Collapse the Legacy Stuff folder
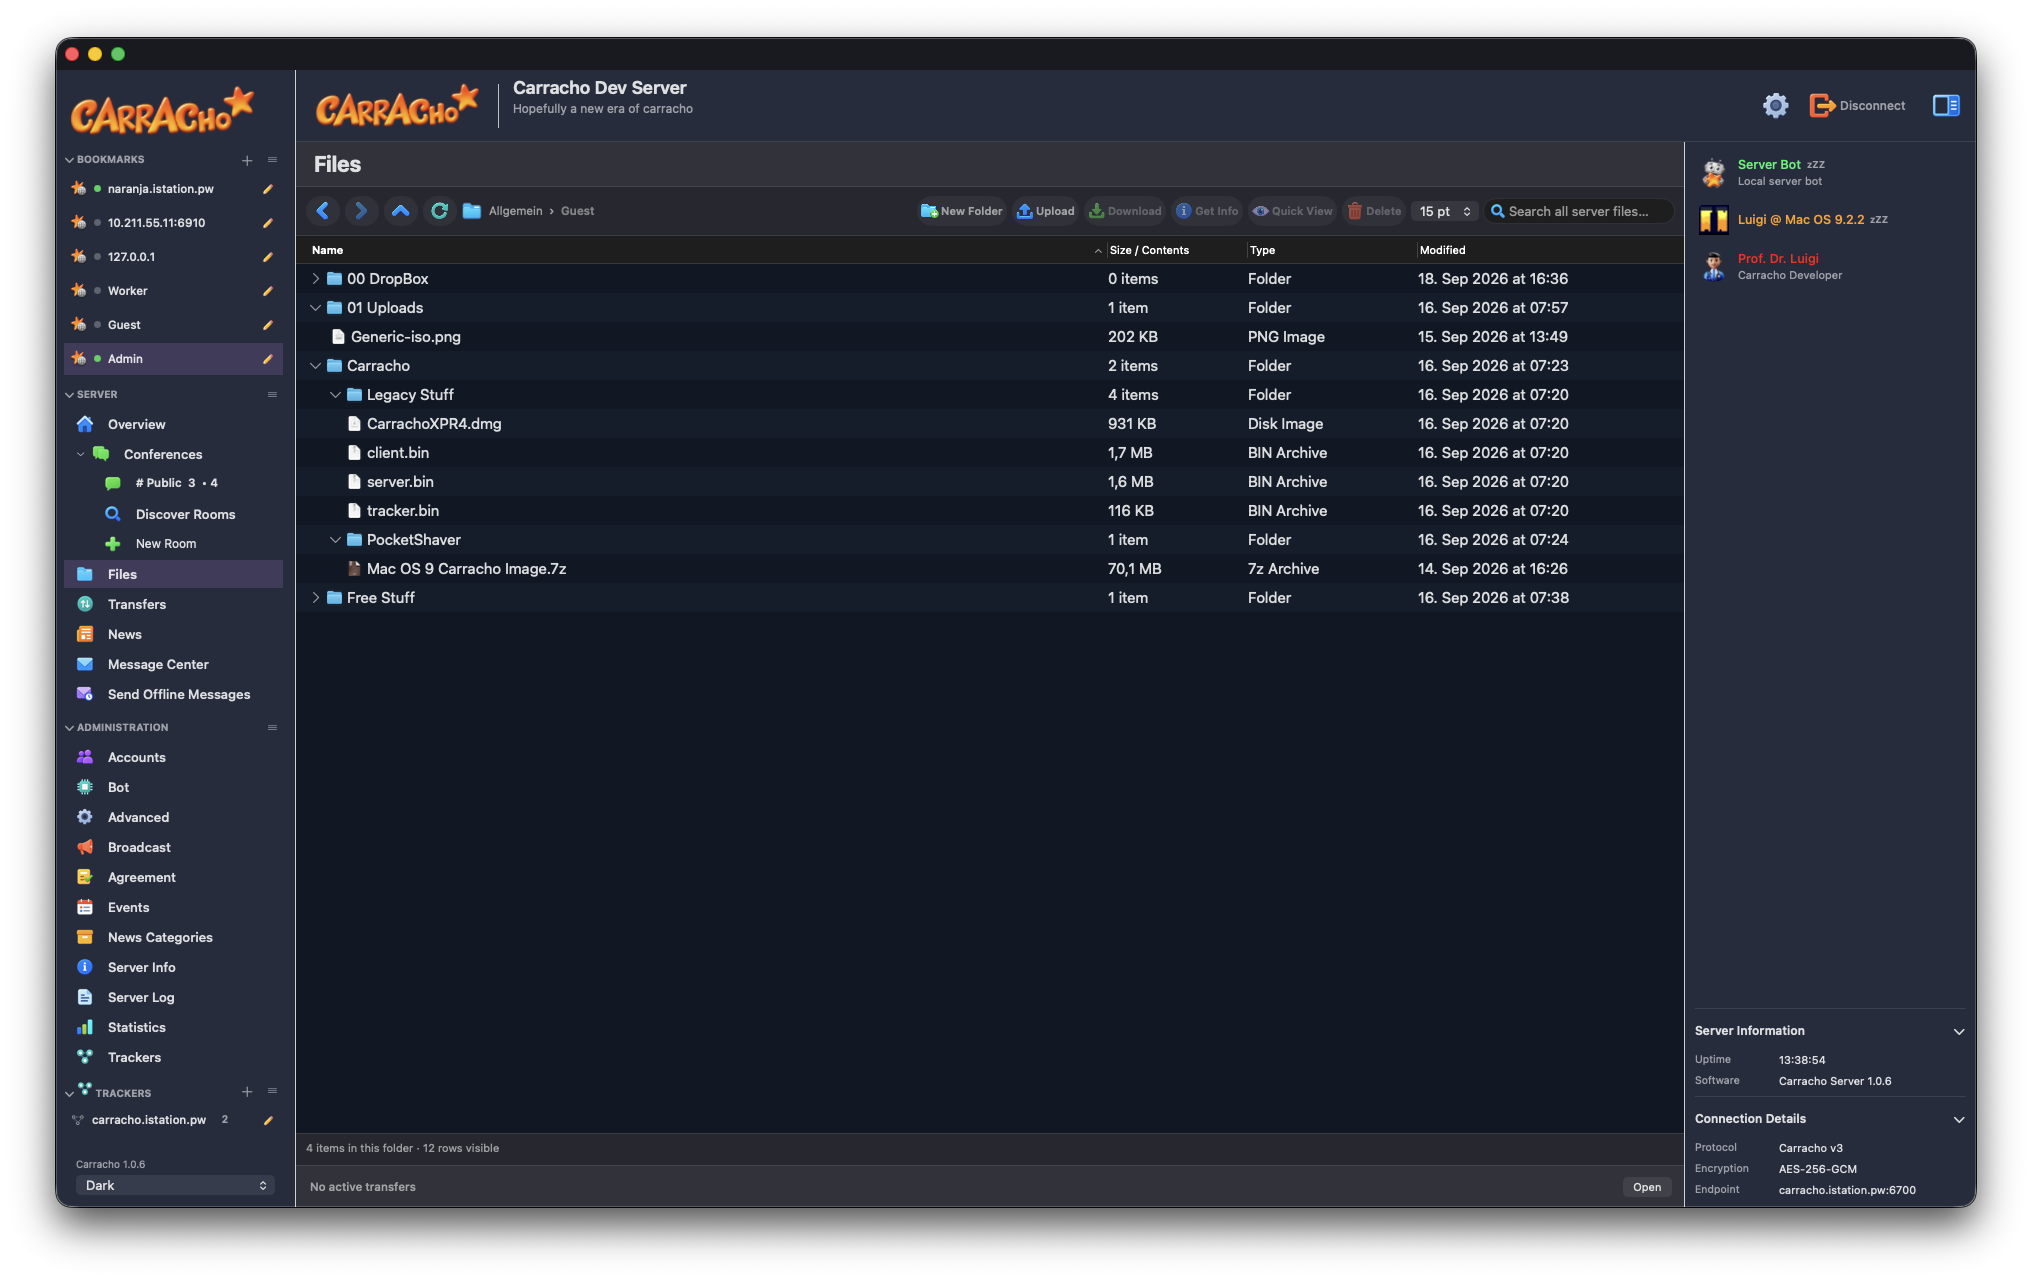The image size is (2032, 1281). [336, 395]
